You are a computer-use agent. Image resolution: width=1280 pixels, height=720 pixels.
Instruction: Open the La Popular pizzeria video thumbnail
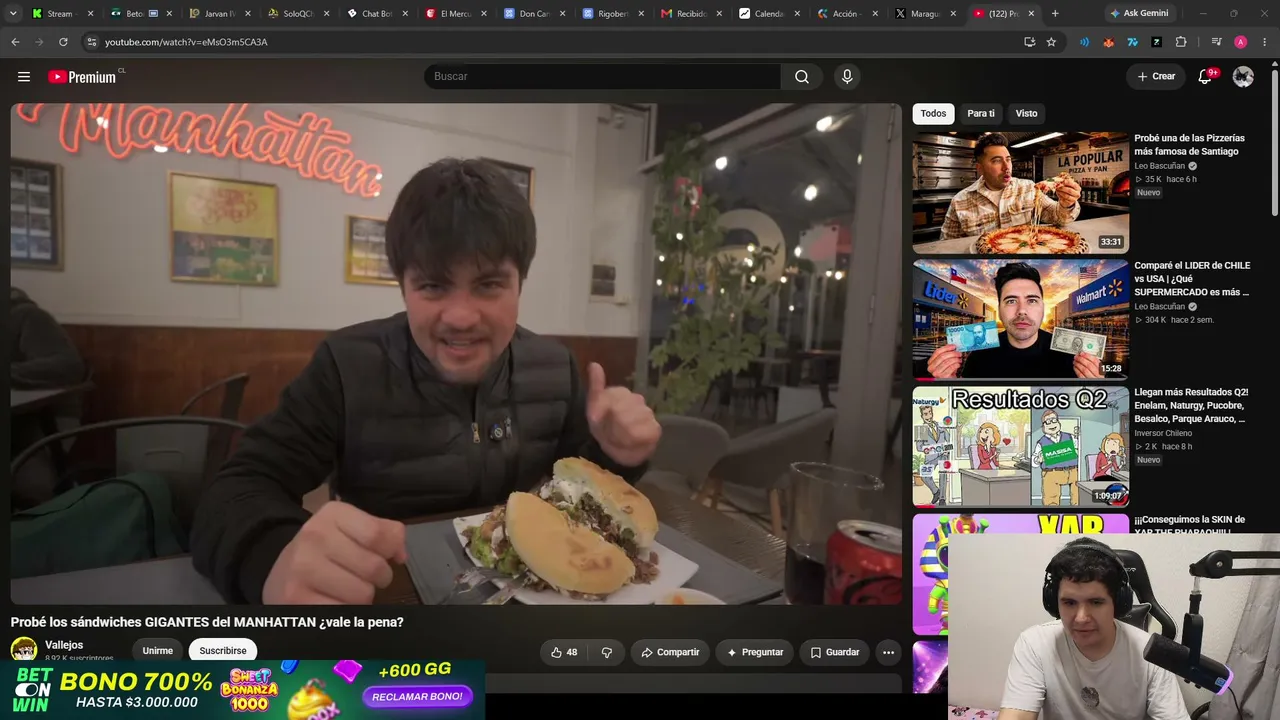point(1020,193)
